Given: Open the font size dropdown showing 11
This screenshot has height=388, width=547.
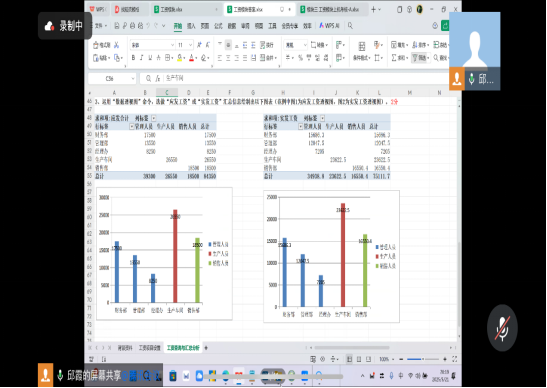Looking at the screenshot, I should click(185, 45).
